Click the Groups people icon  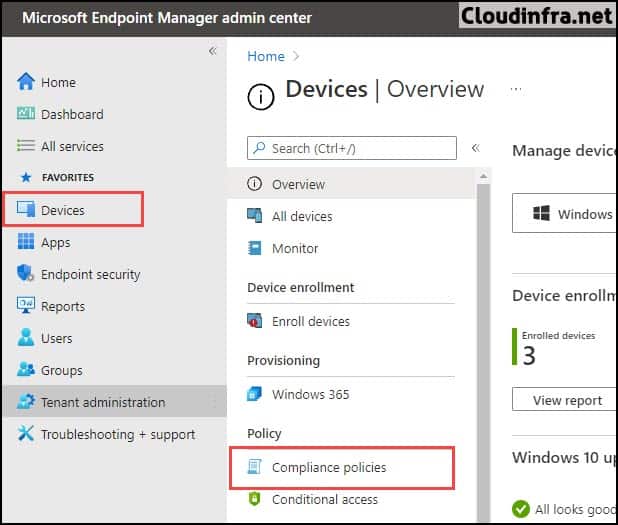26,369
